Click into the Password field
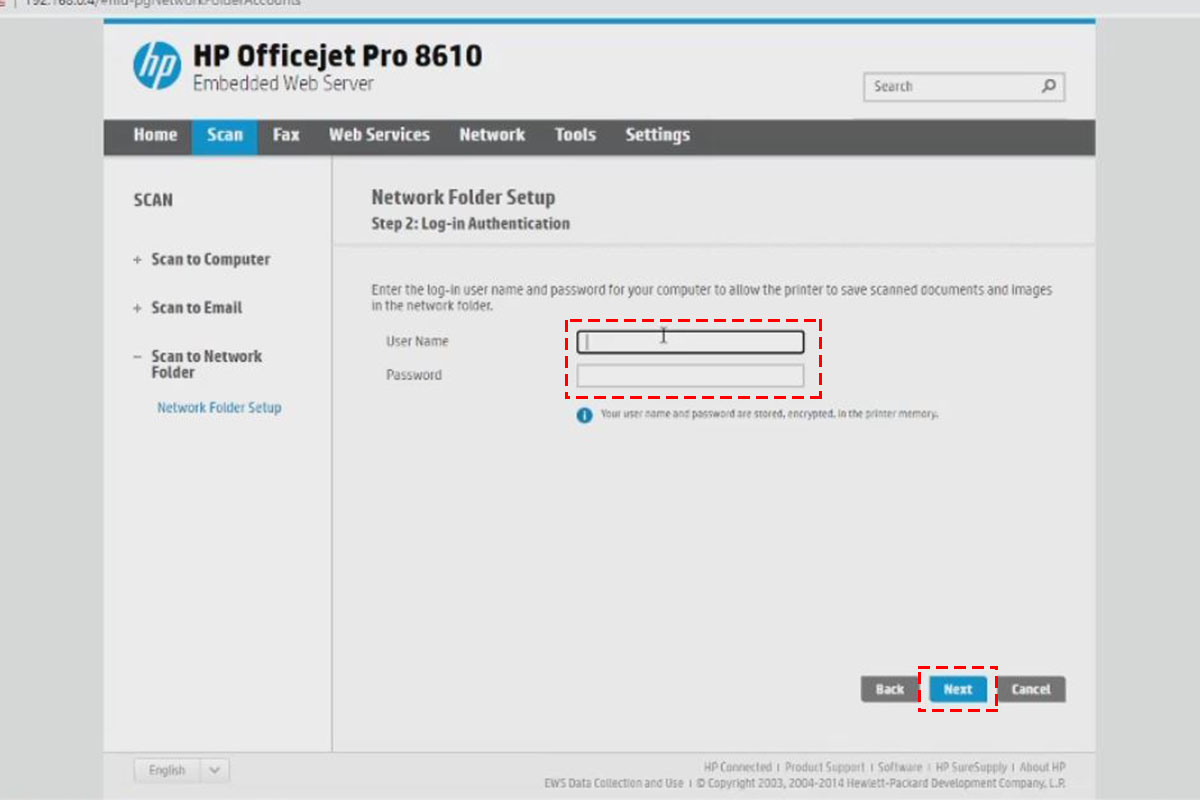 point(690,376)
